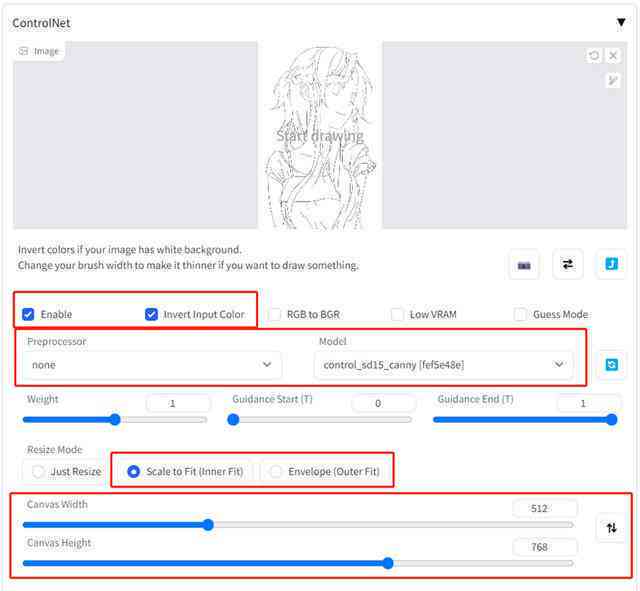The width and height of the screenshot is (640, 591).
Task: Swap canvas width and height icon
Action: pyautogui.click(x=611, y=528)
